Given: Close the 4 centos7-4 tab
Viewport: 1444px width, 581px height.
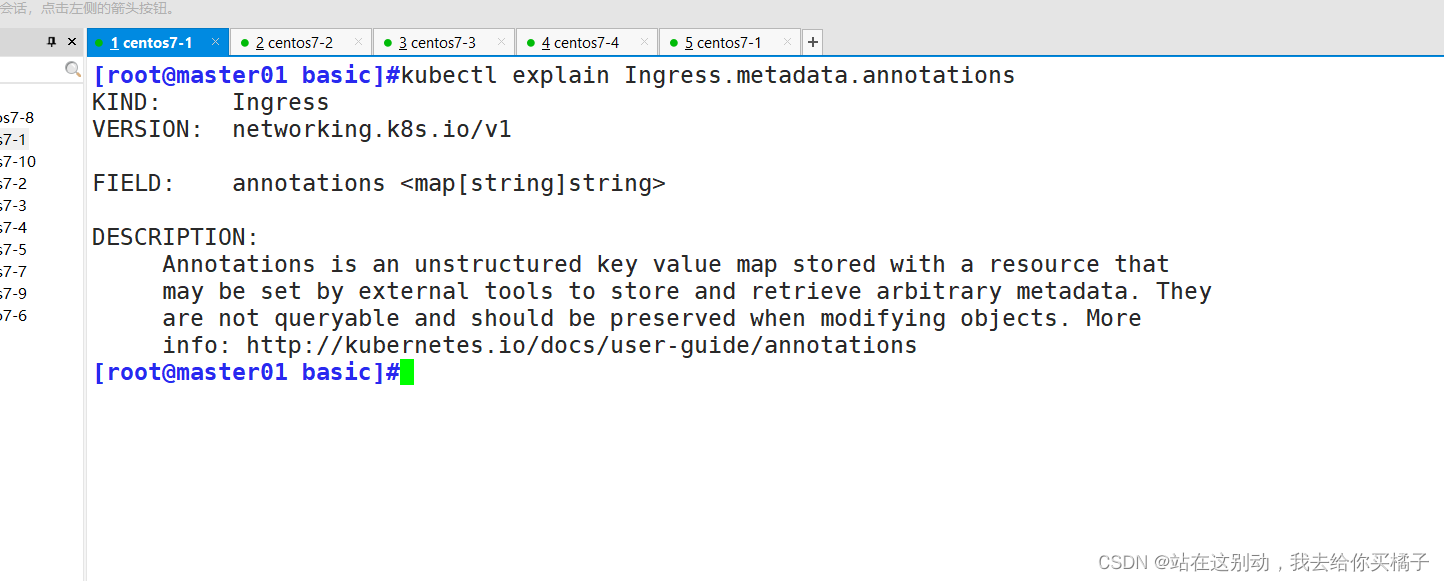Looking at the screenshot, I should coord(644,42).
